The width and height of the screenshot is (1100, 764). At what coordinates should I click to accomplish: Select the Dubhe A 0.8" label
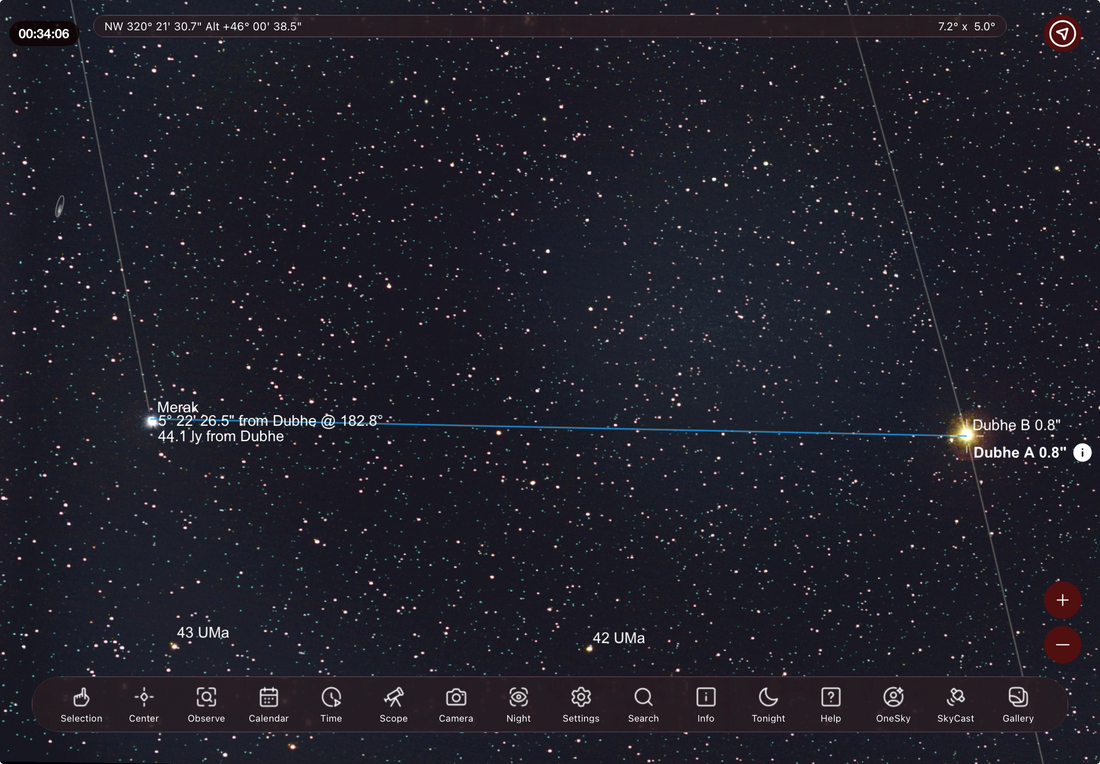(1019, 453)
